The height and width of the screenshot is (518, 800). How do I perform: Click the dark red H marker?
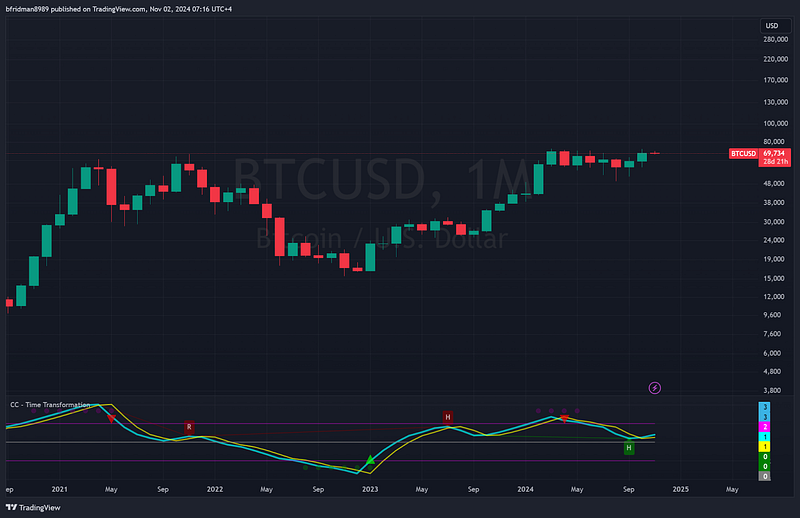point(448,417)
